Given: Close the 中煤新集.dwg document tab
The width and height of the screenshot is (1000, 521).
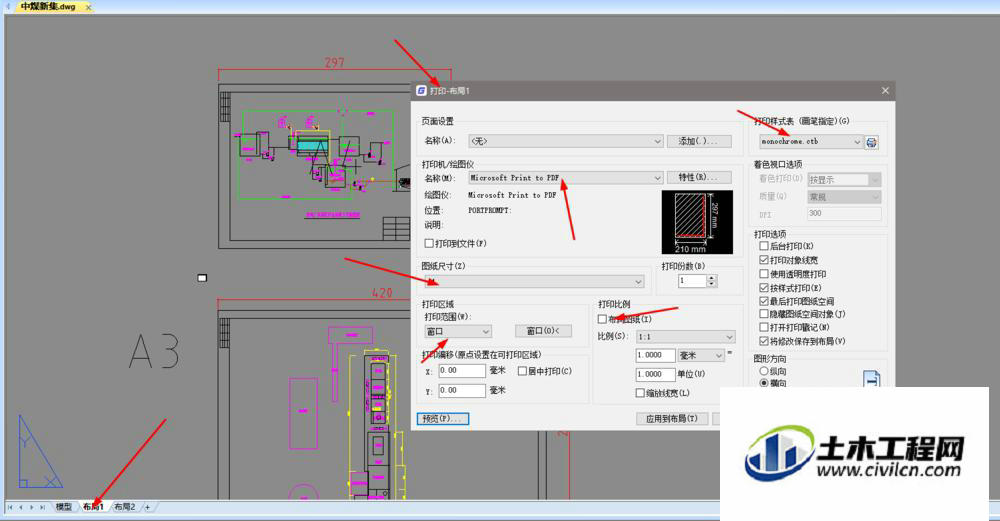Looking at the screenshot, I should (x=88, y=7).
